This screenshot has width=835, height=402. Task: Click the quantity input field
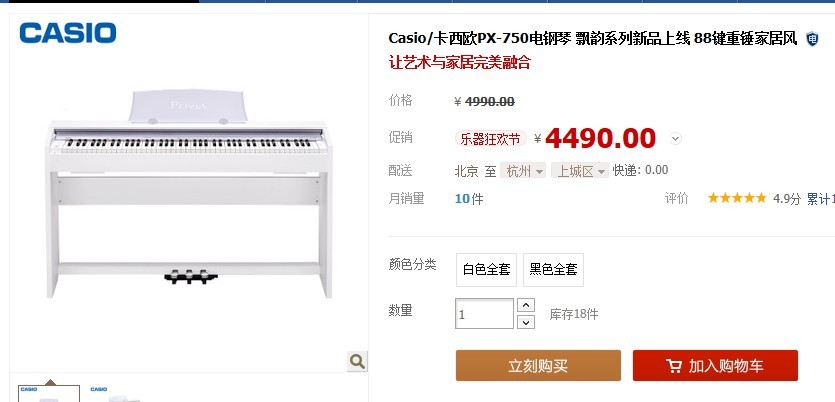tap(484, 314)
